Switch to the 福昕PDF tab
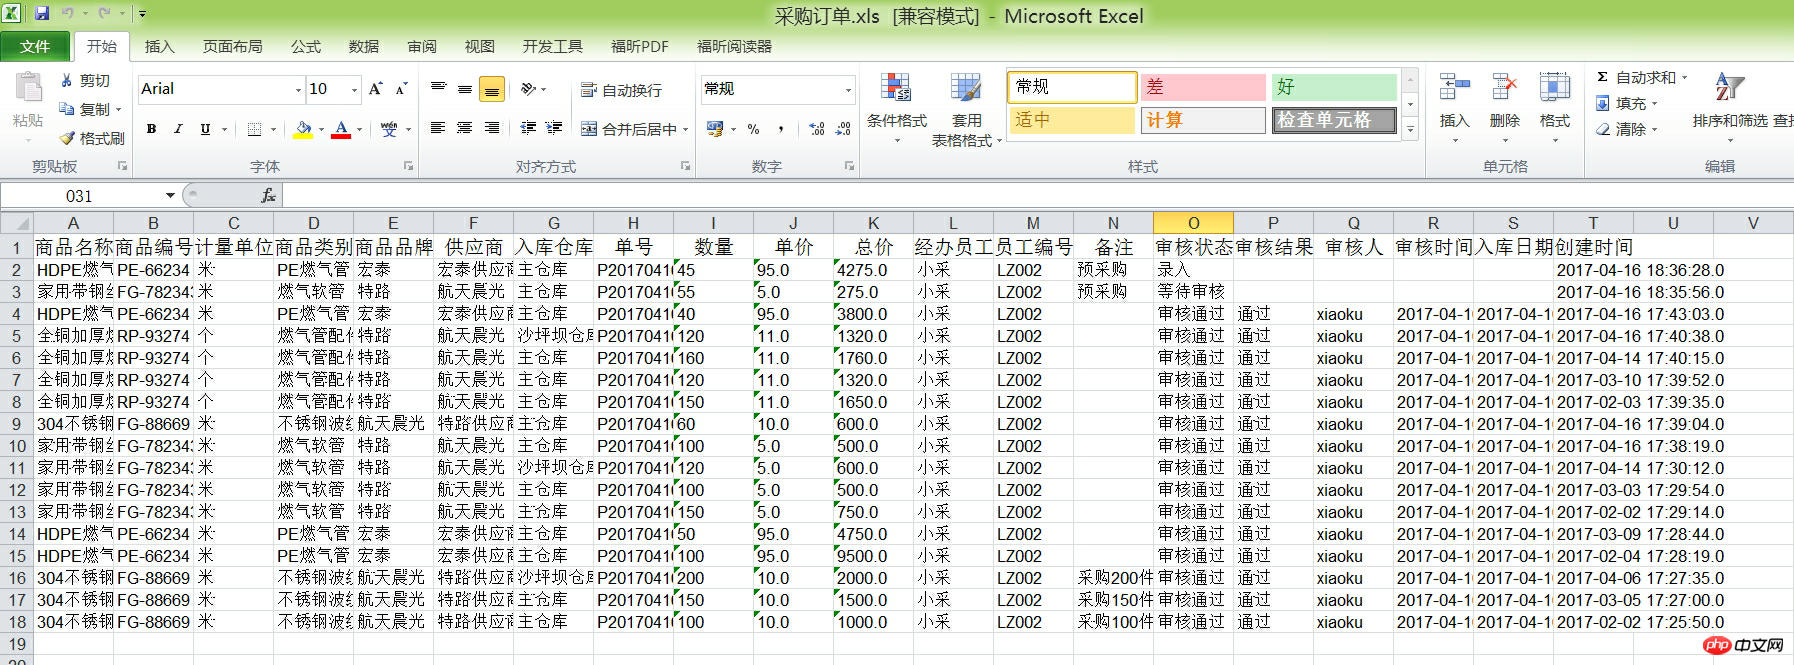The height and width of the screenshot is (665, 1794). 639,46
